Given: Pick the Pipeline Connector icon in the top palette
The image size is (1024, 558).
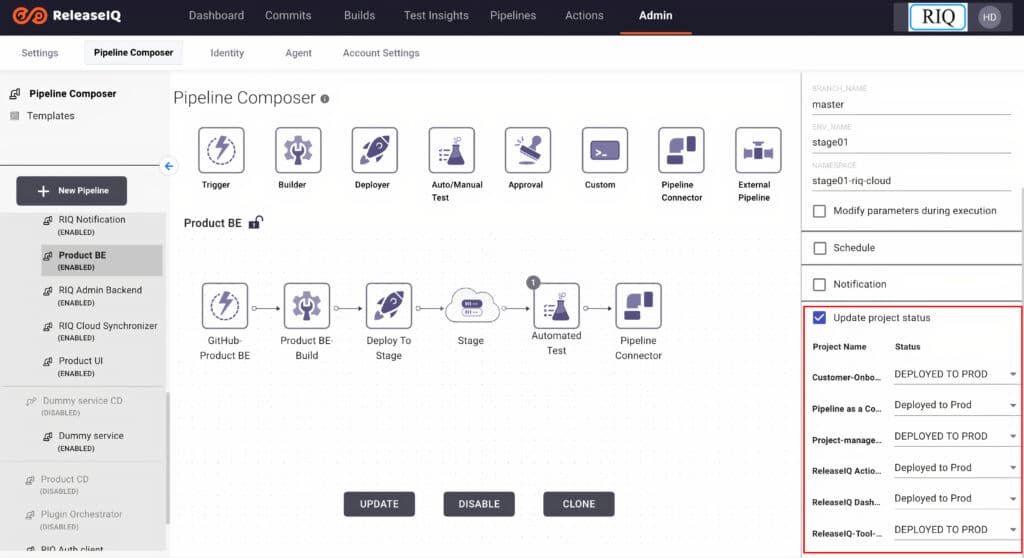Looking at the screenshot, I should tap(681, 150).
